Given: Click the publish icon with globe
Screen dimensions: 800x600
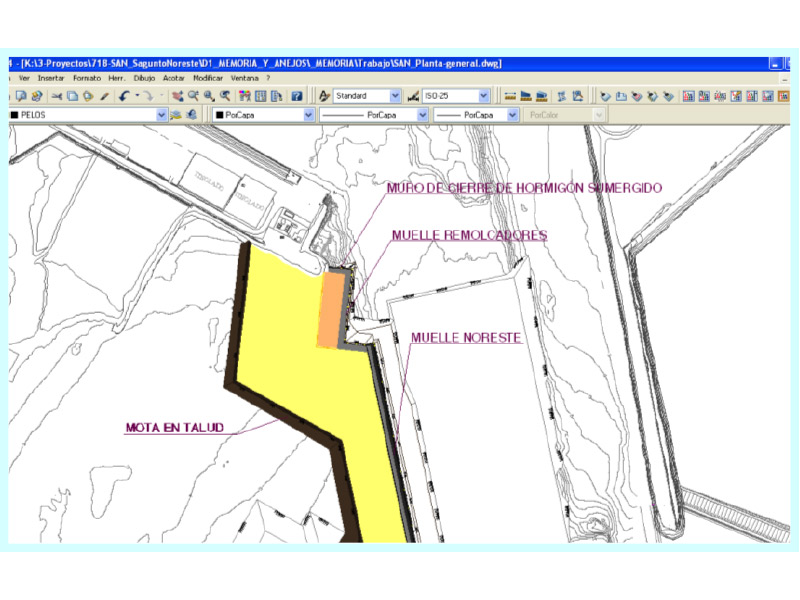Looking at the screenshot, I should click(37, 96).
